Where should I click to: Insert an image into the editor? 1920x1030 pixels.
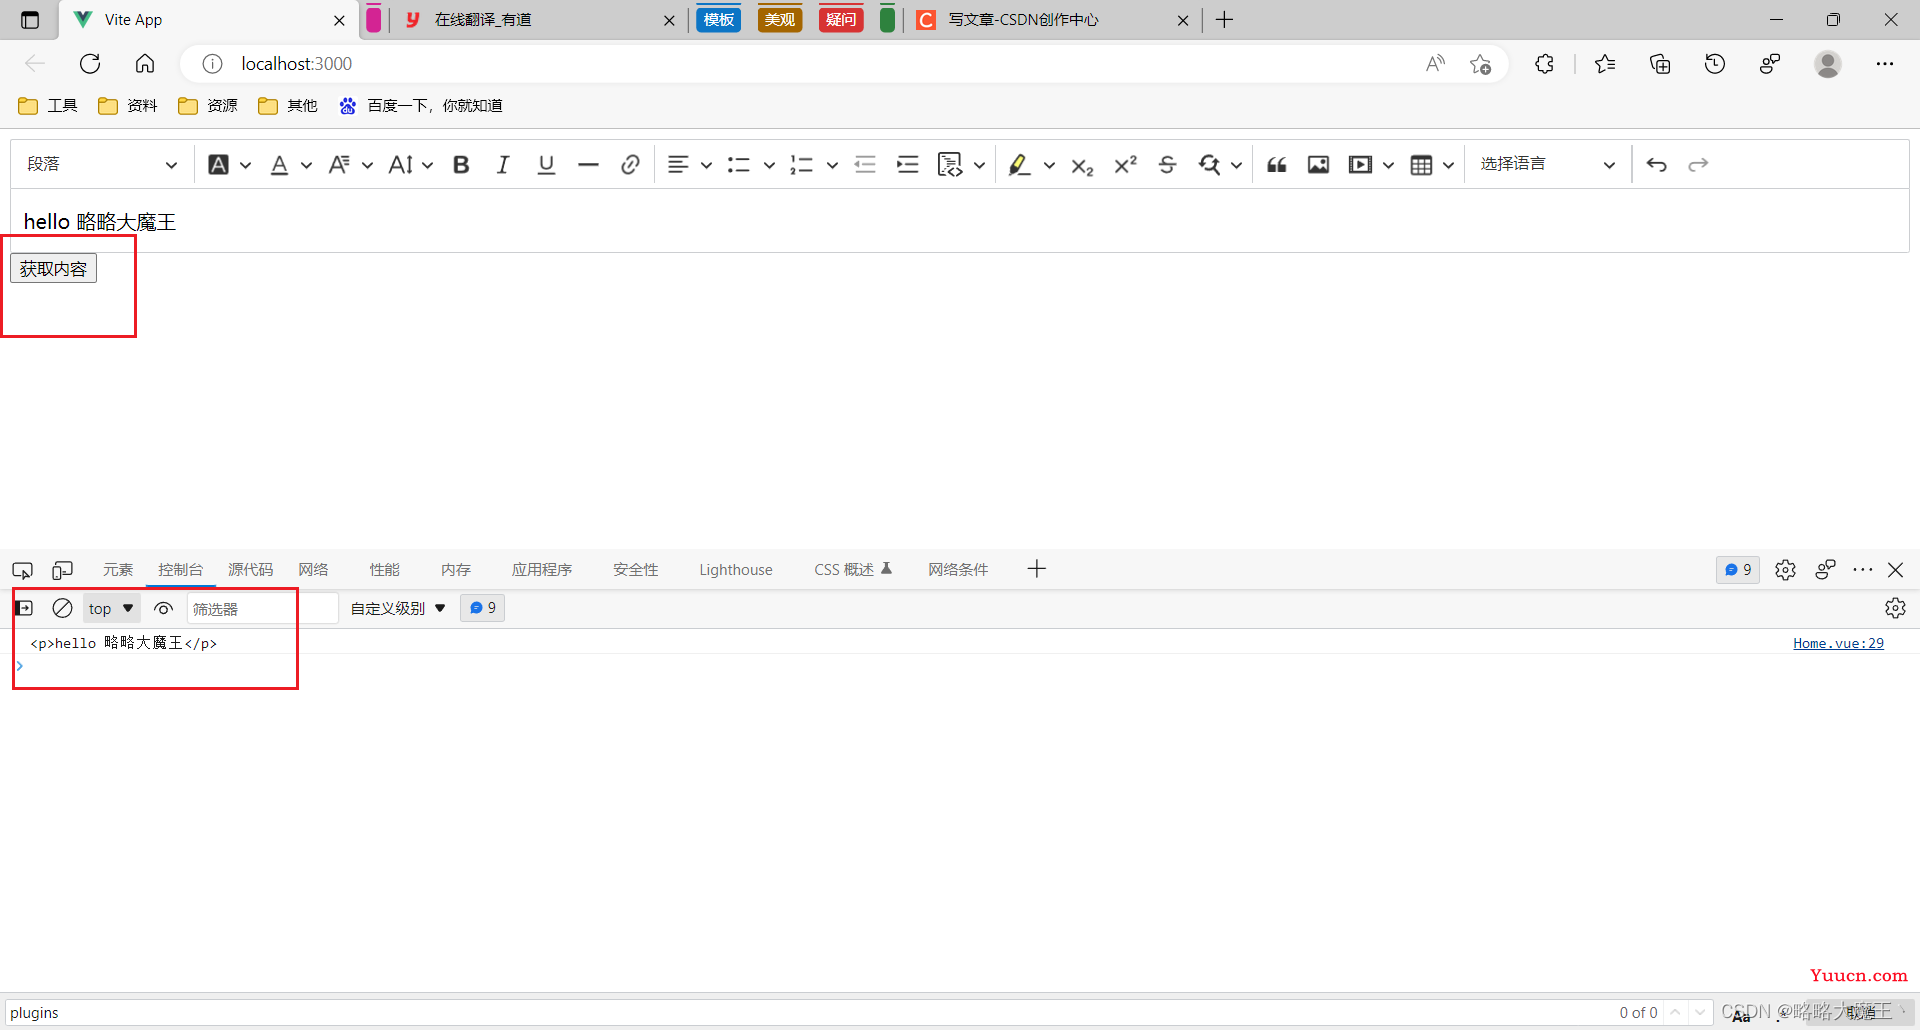[x=1318, y=165]
